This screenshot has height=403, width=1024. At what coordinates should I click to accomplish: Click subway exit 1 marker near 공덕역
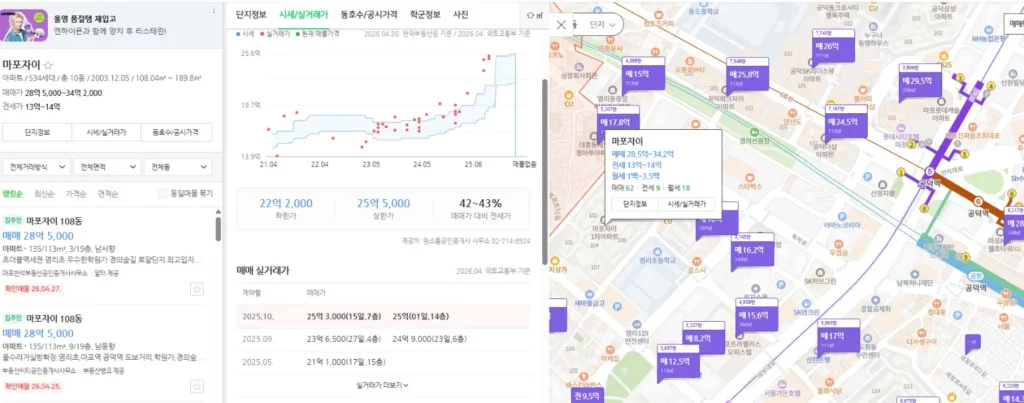pyautogui.click(x=902, y=172)
